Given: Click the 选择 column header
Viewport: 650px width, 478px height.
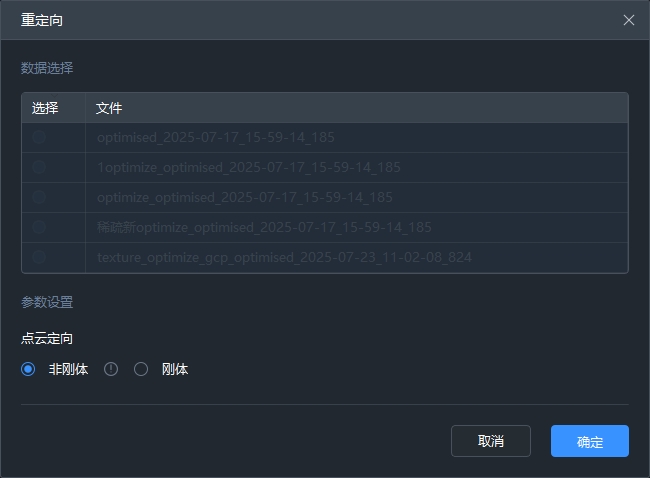Looking at the screenshot, I should click(x=45, y=108).
